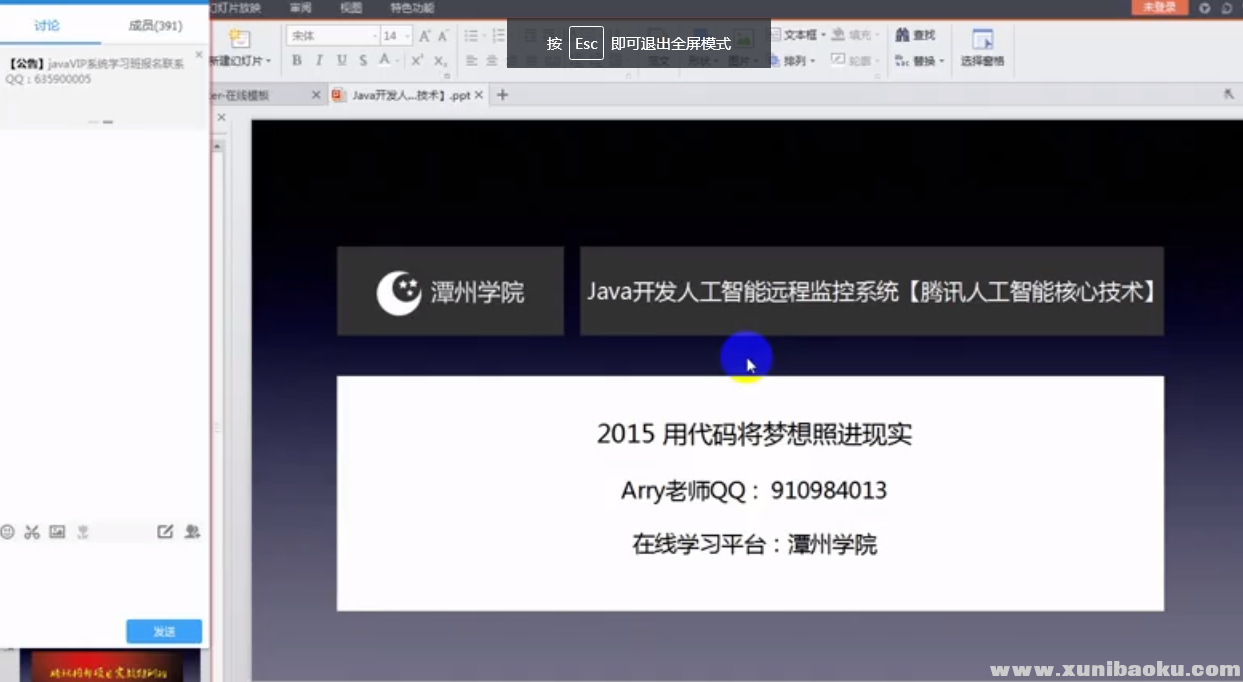The image size is (1243, 682).
Task: Open the 视图 view menu
Action: 351,8
